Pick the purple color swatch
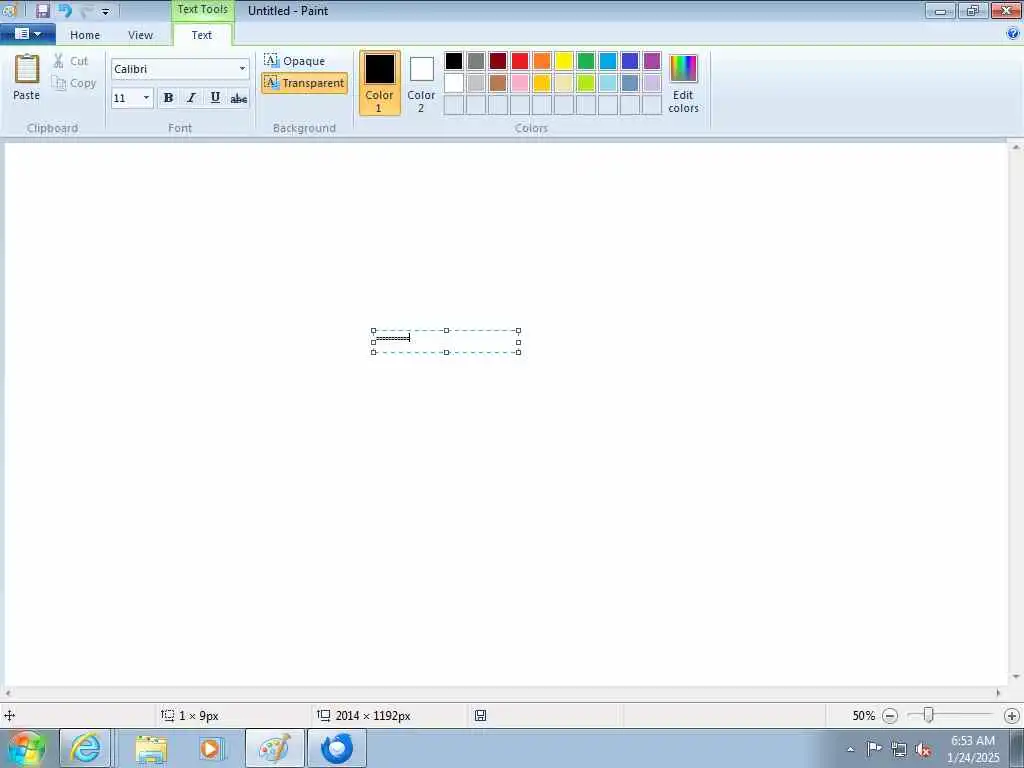Screen dimensions: 1024x768 652,61
